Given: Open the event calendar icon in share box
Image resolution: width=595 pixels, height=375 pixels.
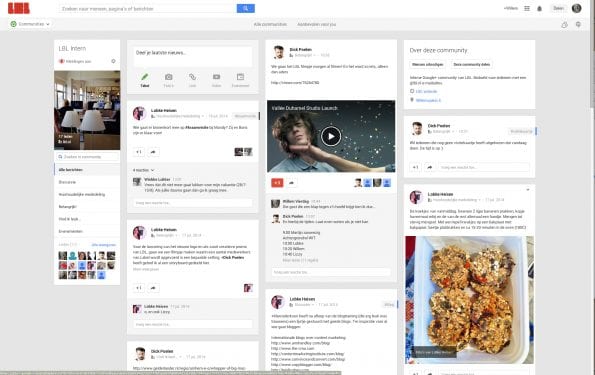Looking at the screenshot, I should tap(240, 77).
